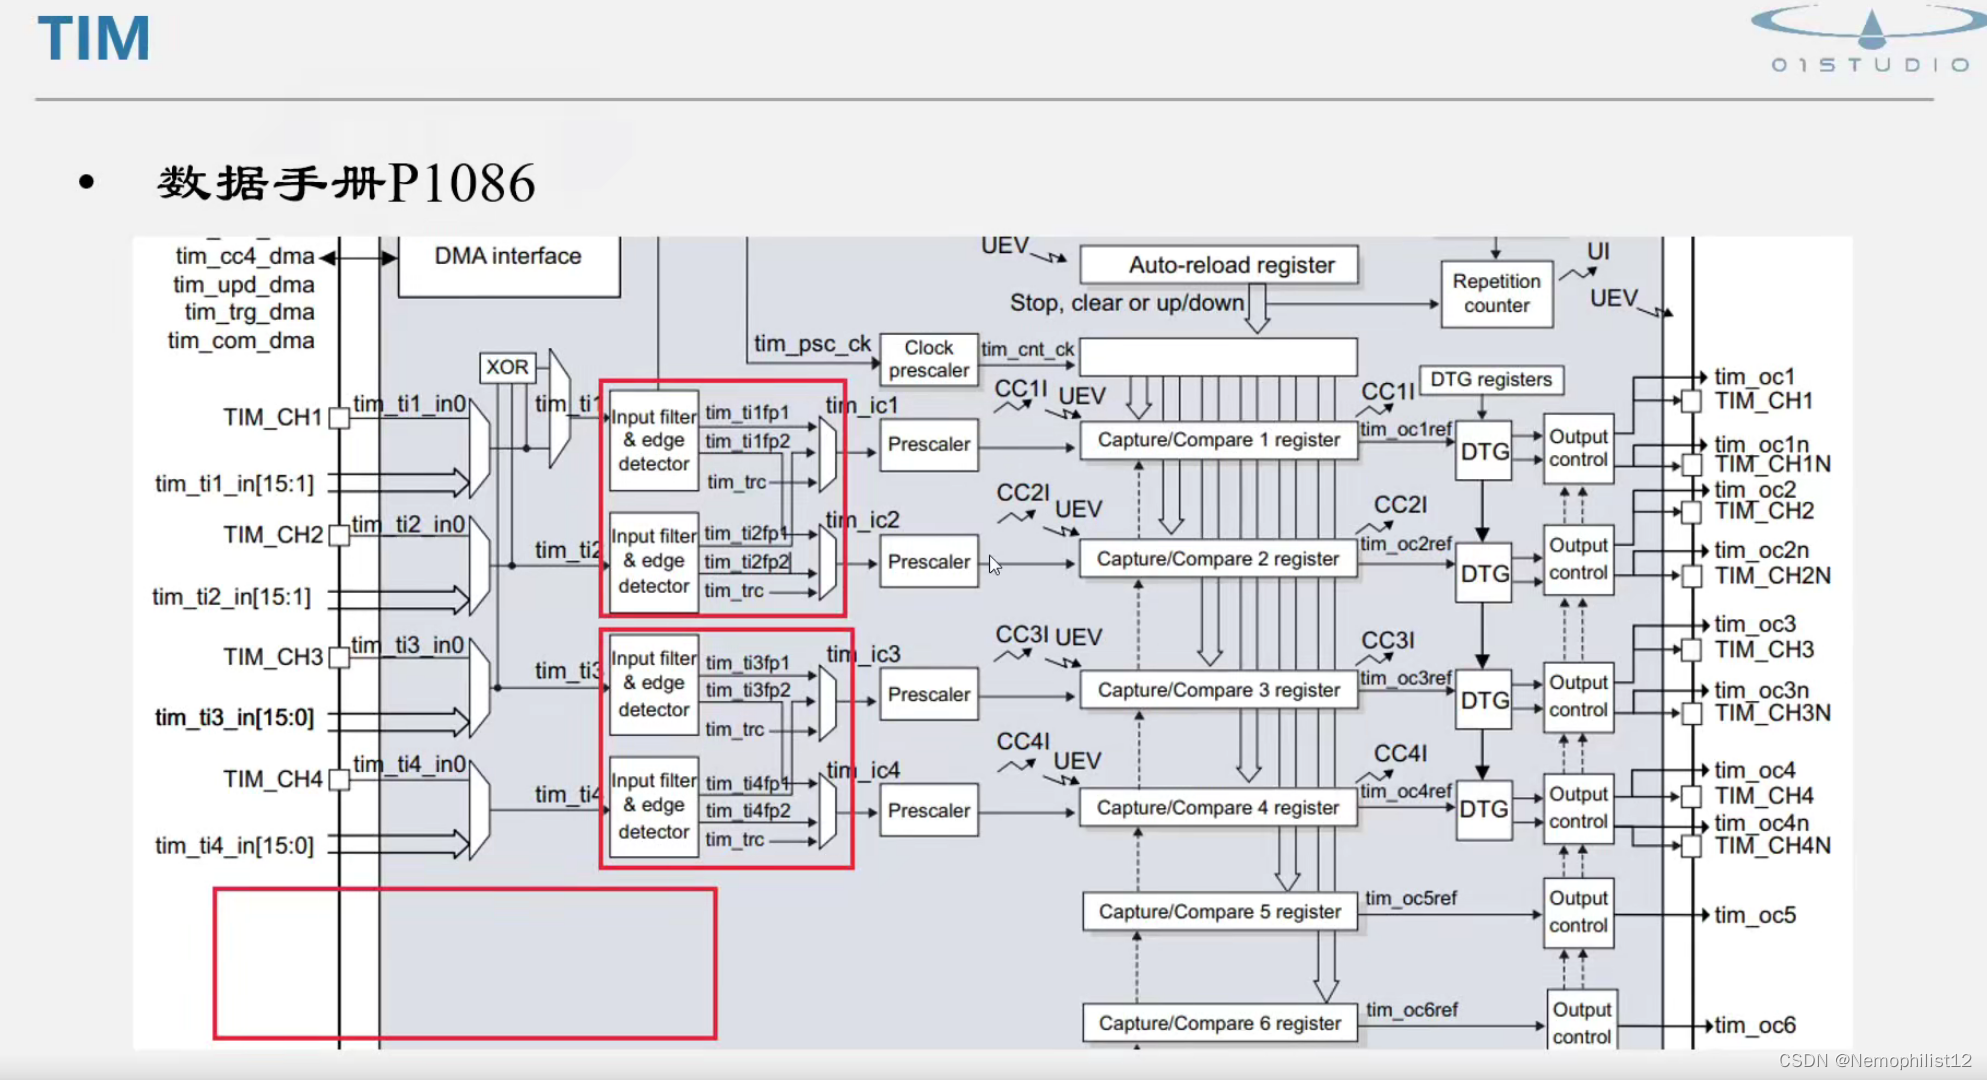Click the Prescaler block after tim_ic1

pos(929,445)
